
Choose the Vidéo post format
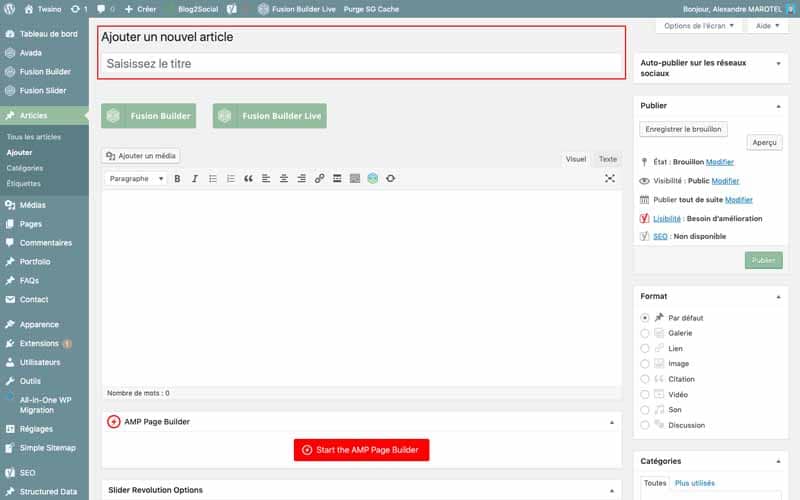pos(645,394)
